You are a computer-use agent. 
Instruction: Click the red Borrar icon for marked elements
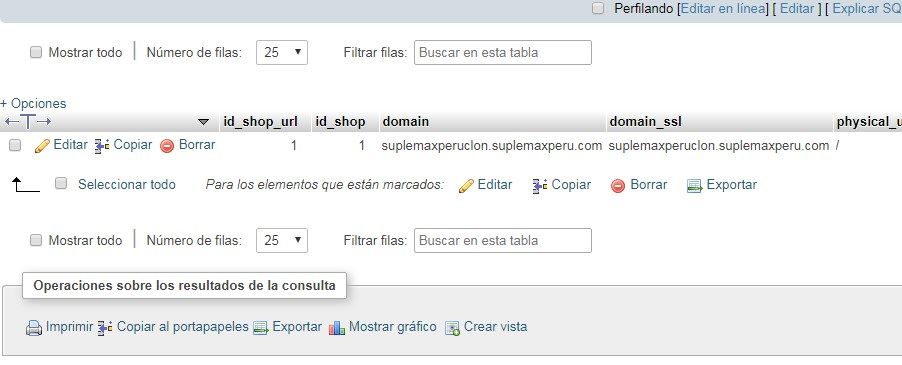pos(618,186)
